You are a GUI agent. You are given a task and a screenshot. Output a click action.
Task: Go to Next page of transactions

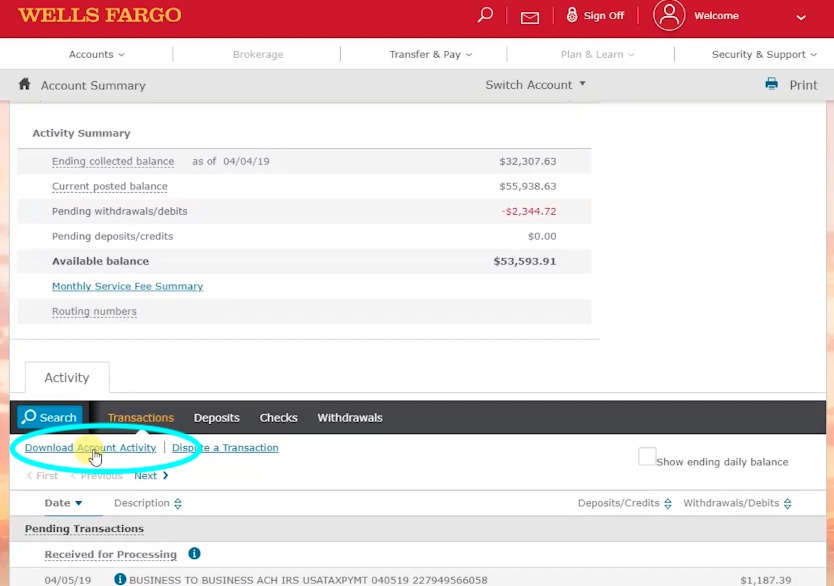151,475
